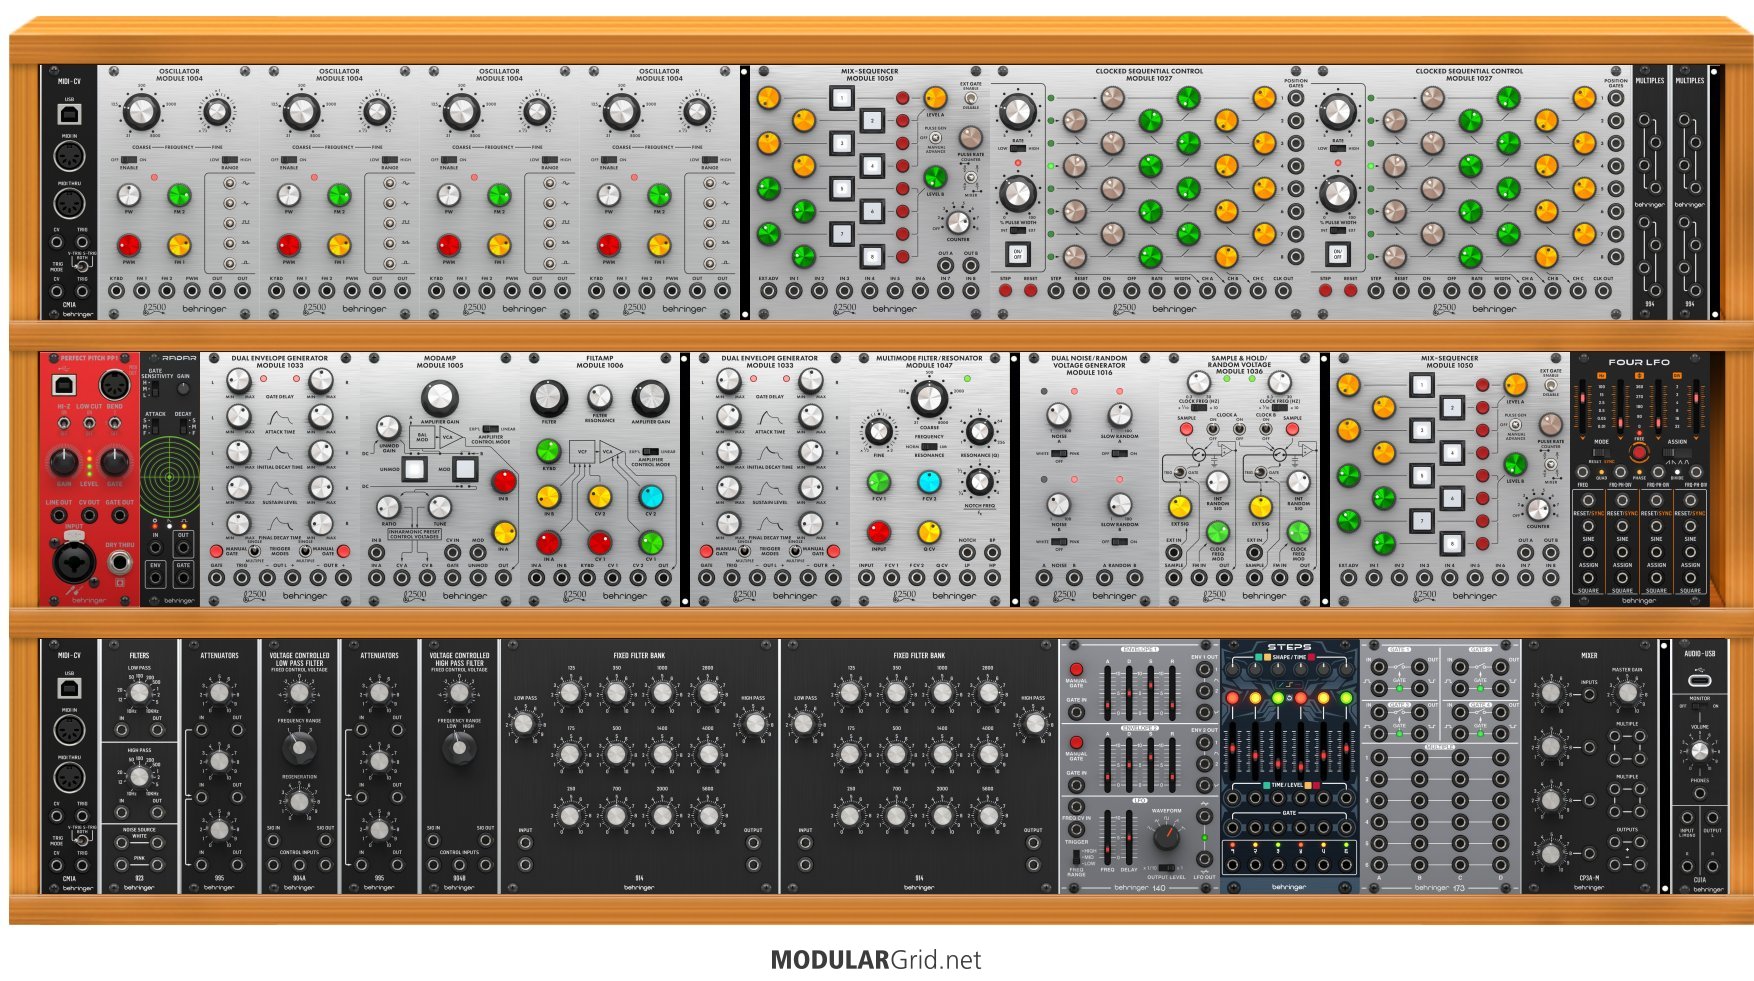Toggle Monitor Off/On switch on Audio-USB
The width and height of the screenshot is (1754, 981).
[x=1699, y=706]
